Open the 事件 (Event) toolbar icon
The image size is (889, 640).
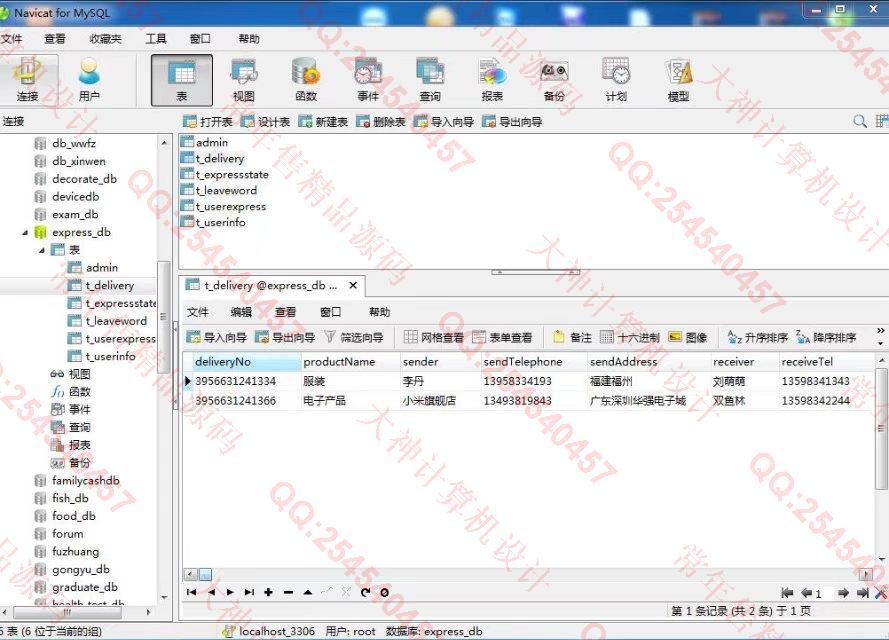click(368, 80)
